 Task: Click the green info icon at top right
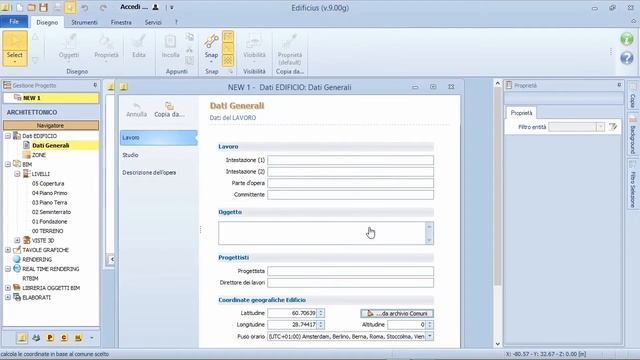[627, 39]
